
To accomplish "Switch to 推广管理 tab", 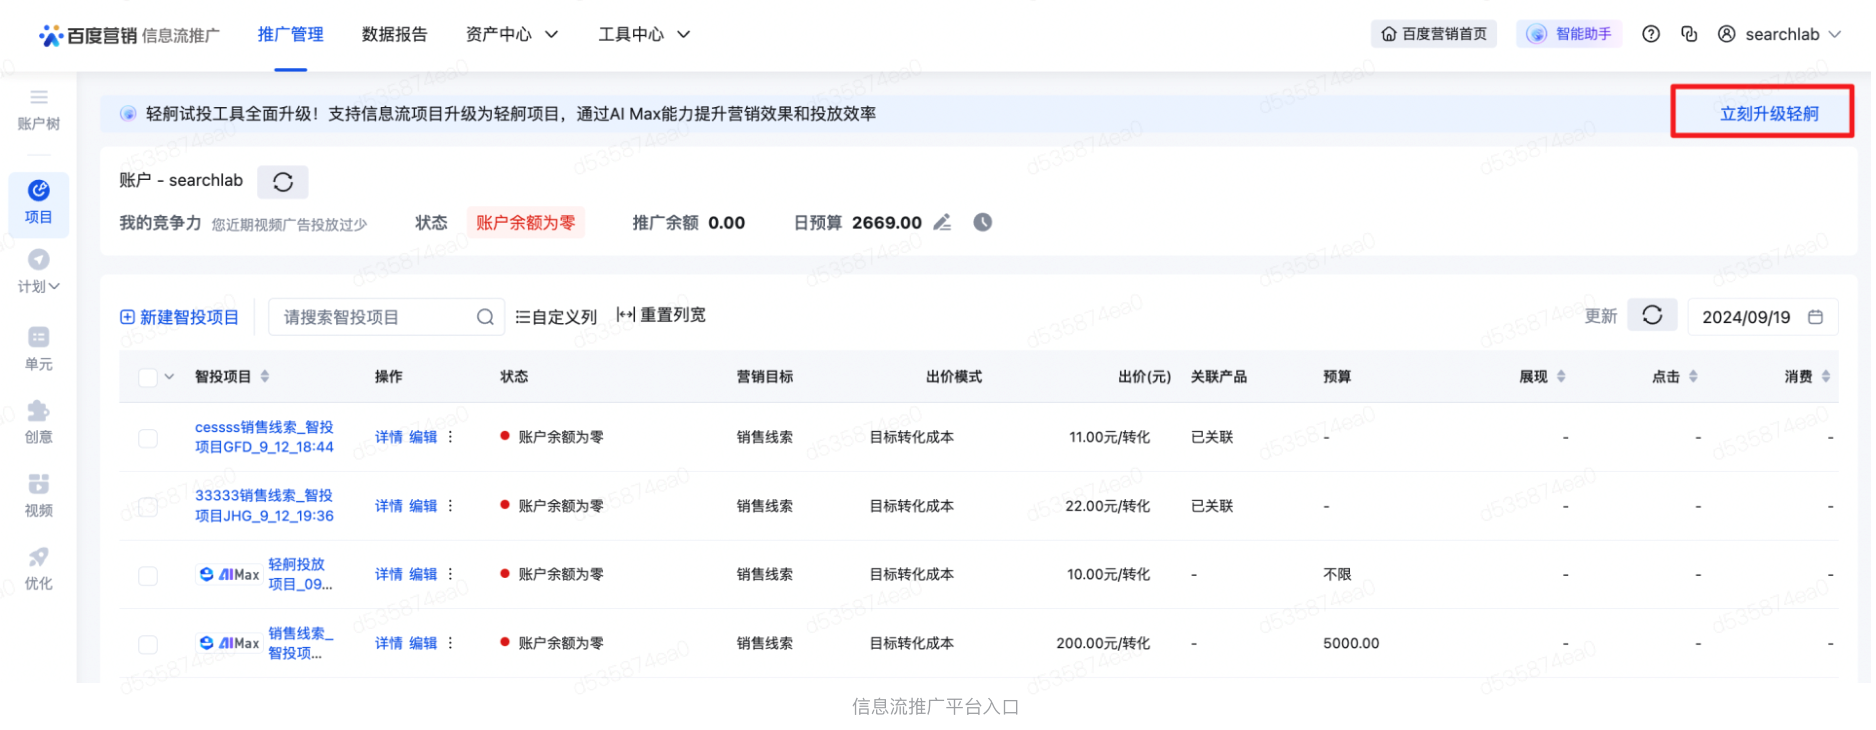I will click(291, 34).
